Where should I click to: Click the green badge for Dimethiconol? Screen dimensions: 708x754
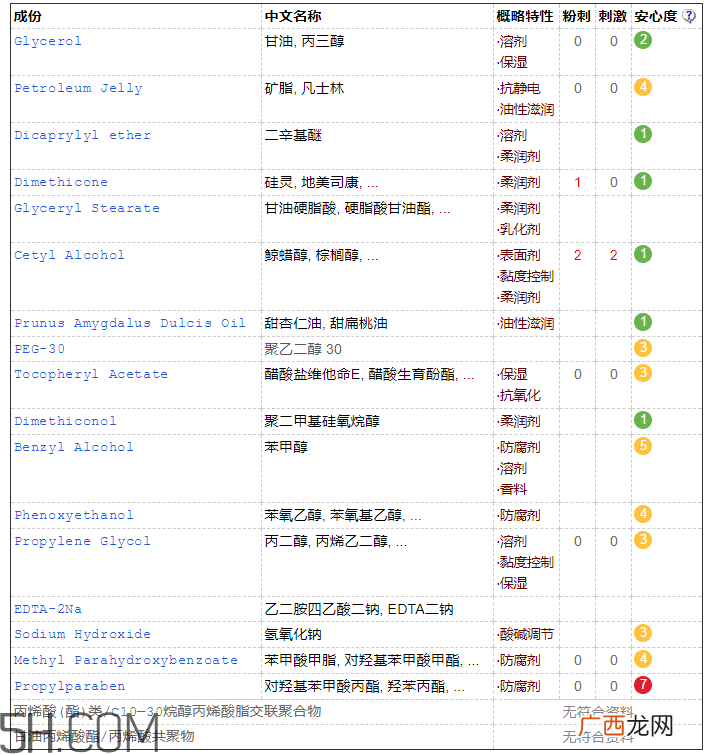click(643, 420)
